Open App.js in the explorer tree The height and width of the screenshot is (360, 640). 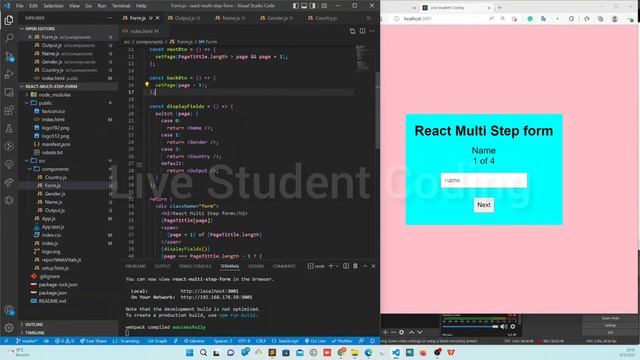click(48, 219)
